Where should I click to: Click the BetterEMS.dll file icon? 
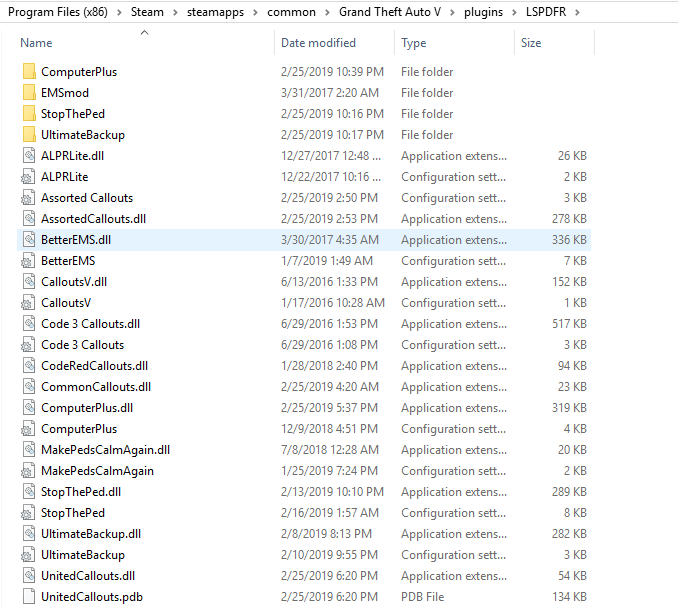click(x=29, y=240)
